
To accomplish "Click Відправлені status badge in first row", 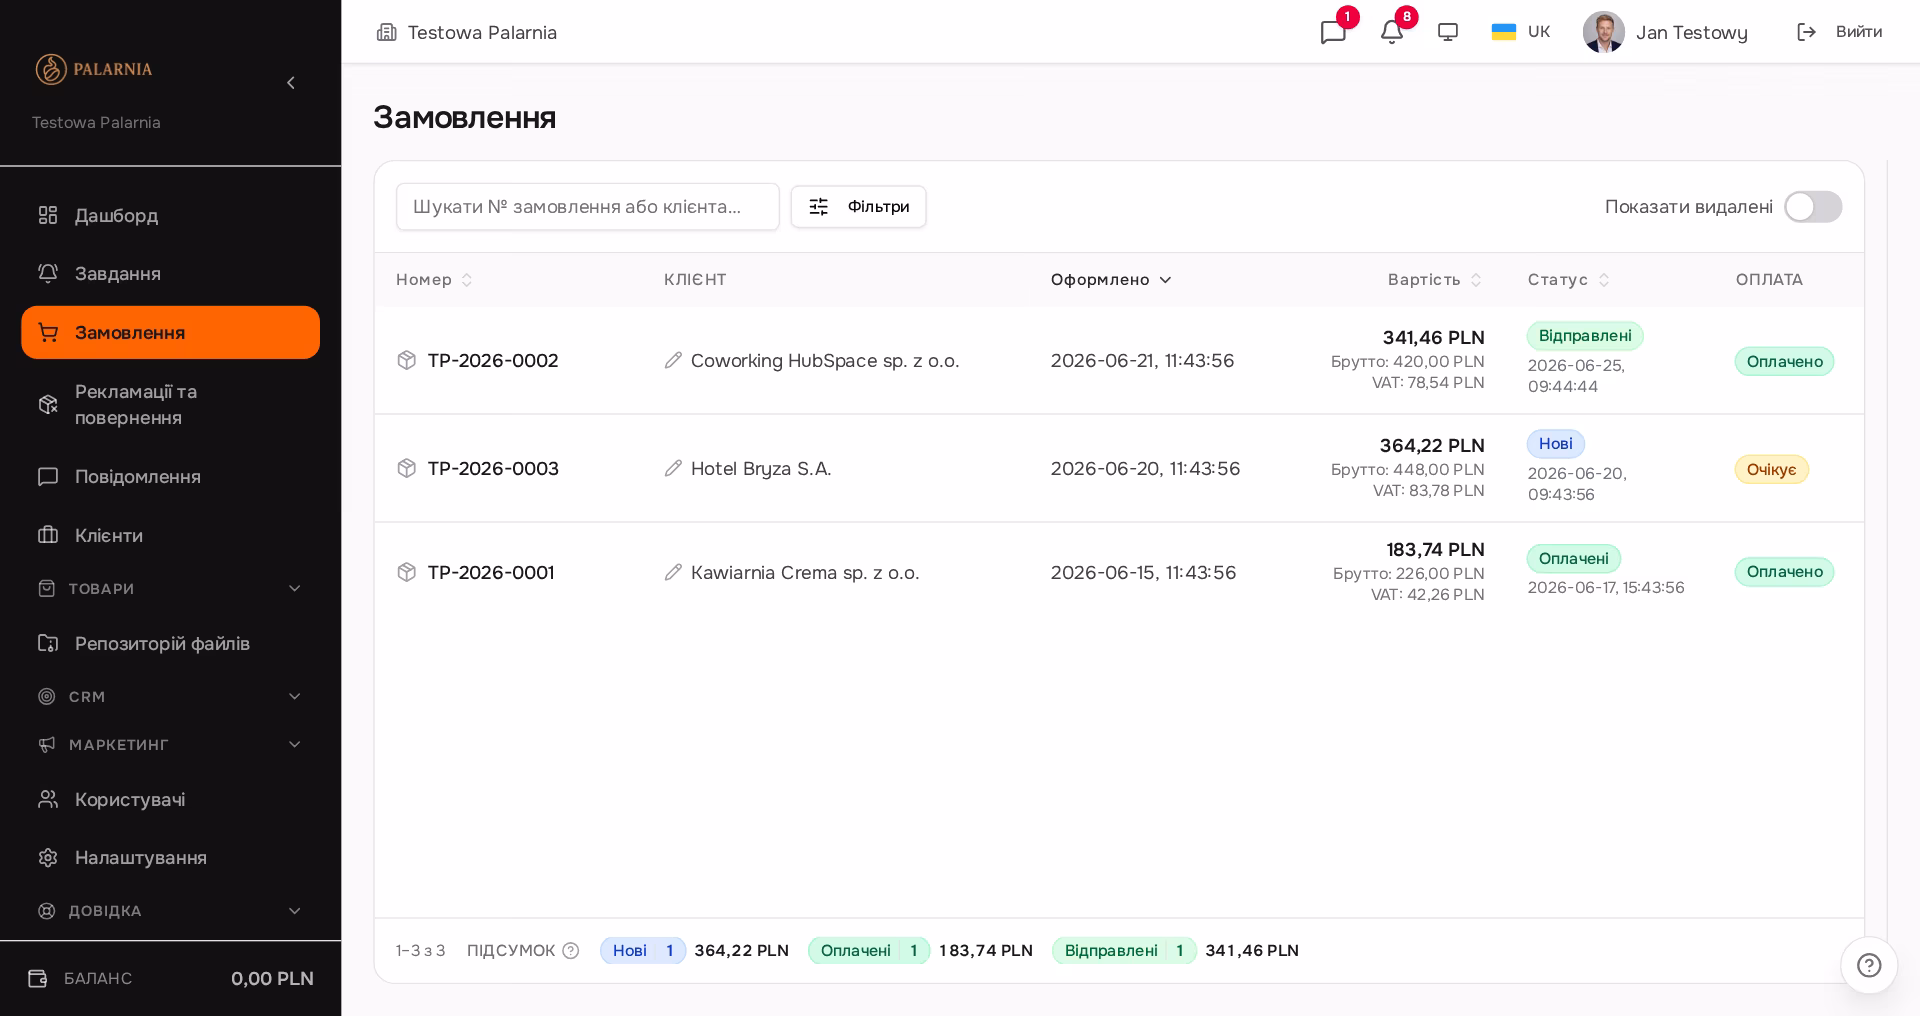I will coord(1585,336).
